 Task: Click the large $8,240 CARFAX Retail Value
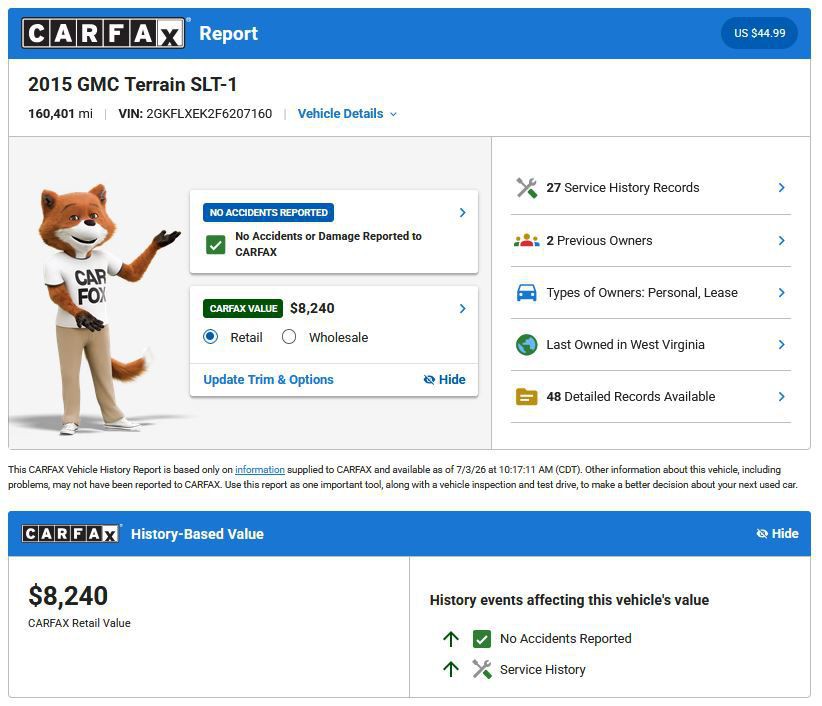point(68,596)
